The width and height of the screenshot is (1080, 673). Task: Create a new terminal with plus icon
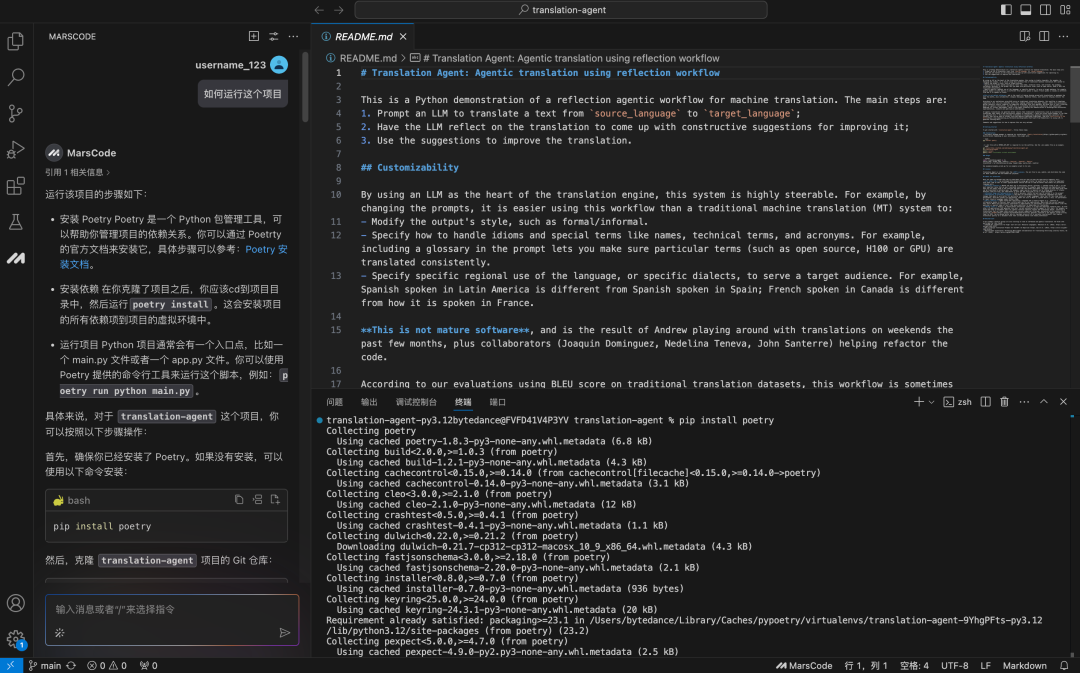coord(918,402)
